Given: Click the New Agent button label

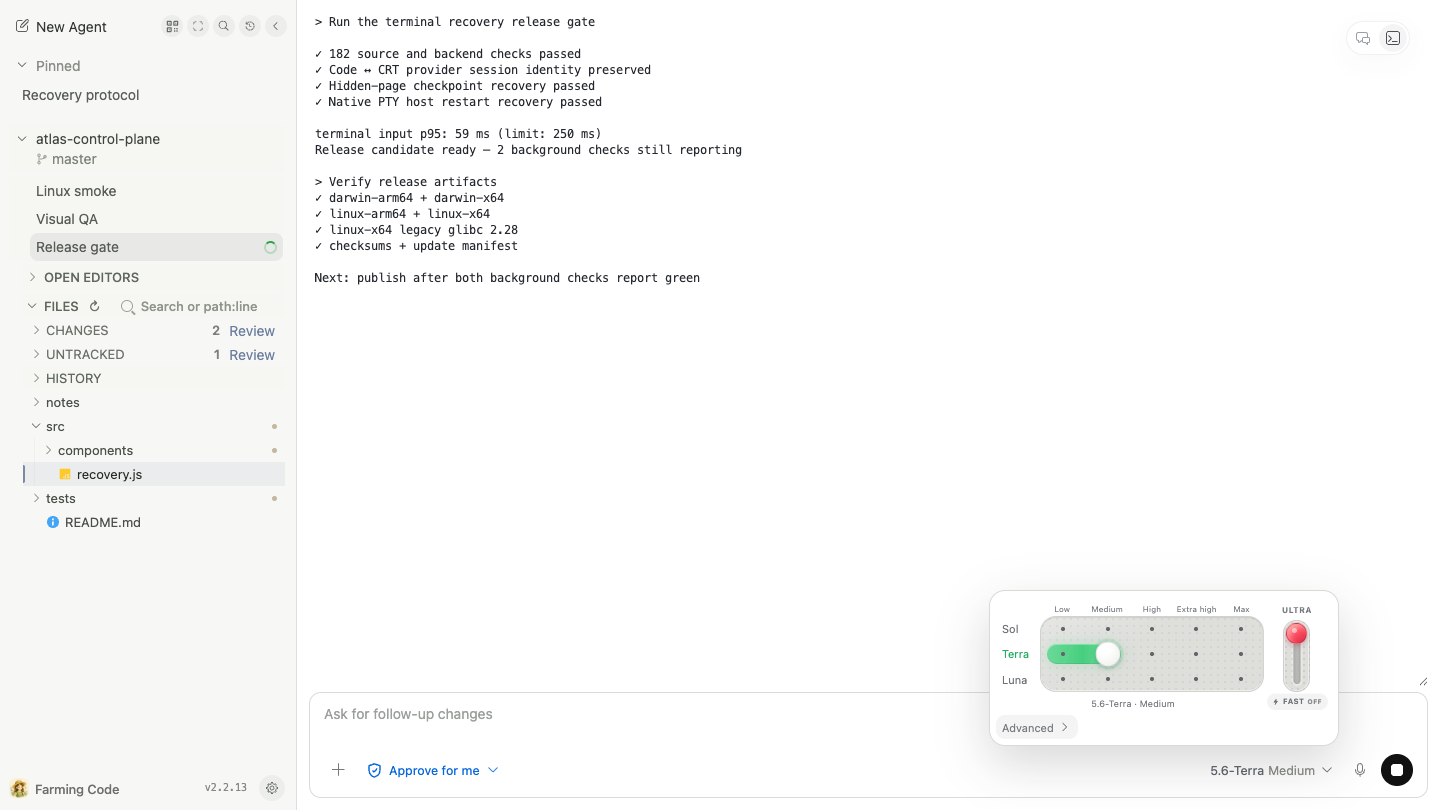Looking at the screenshot, I should 71,27.
